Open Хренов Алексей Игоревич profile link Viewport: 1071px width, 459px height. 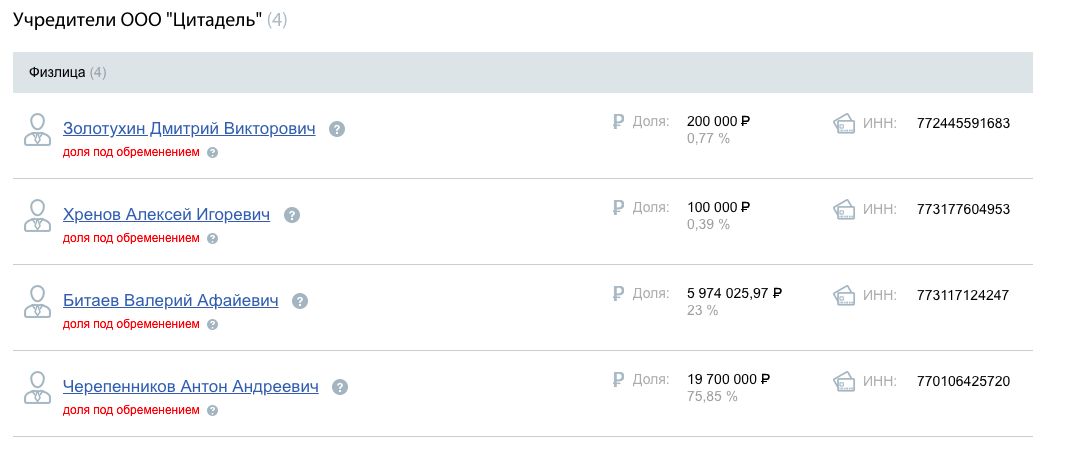coord(166,215)
